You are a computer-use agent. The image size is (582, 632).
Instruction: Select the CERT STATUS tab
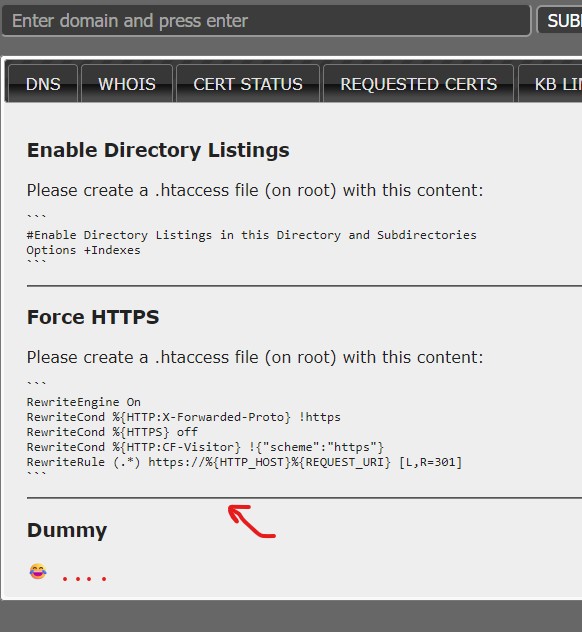pyautogui.click(x=248, y=84)
